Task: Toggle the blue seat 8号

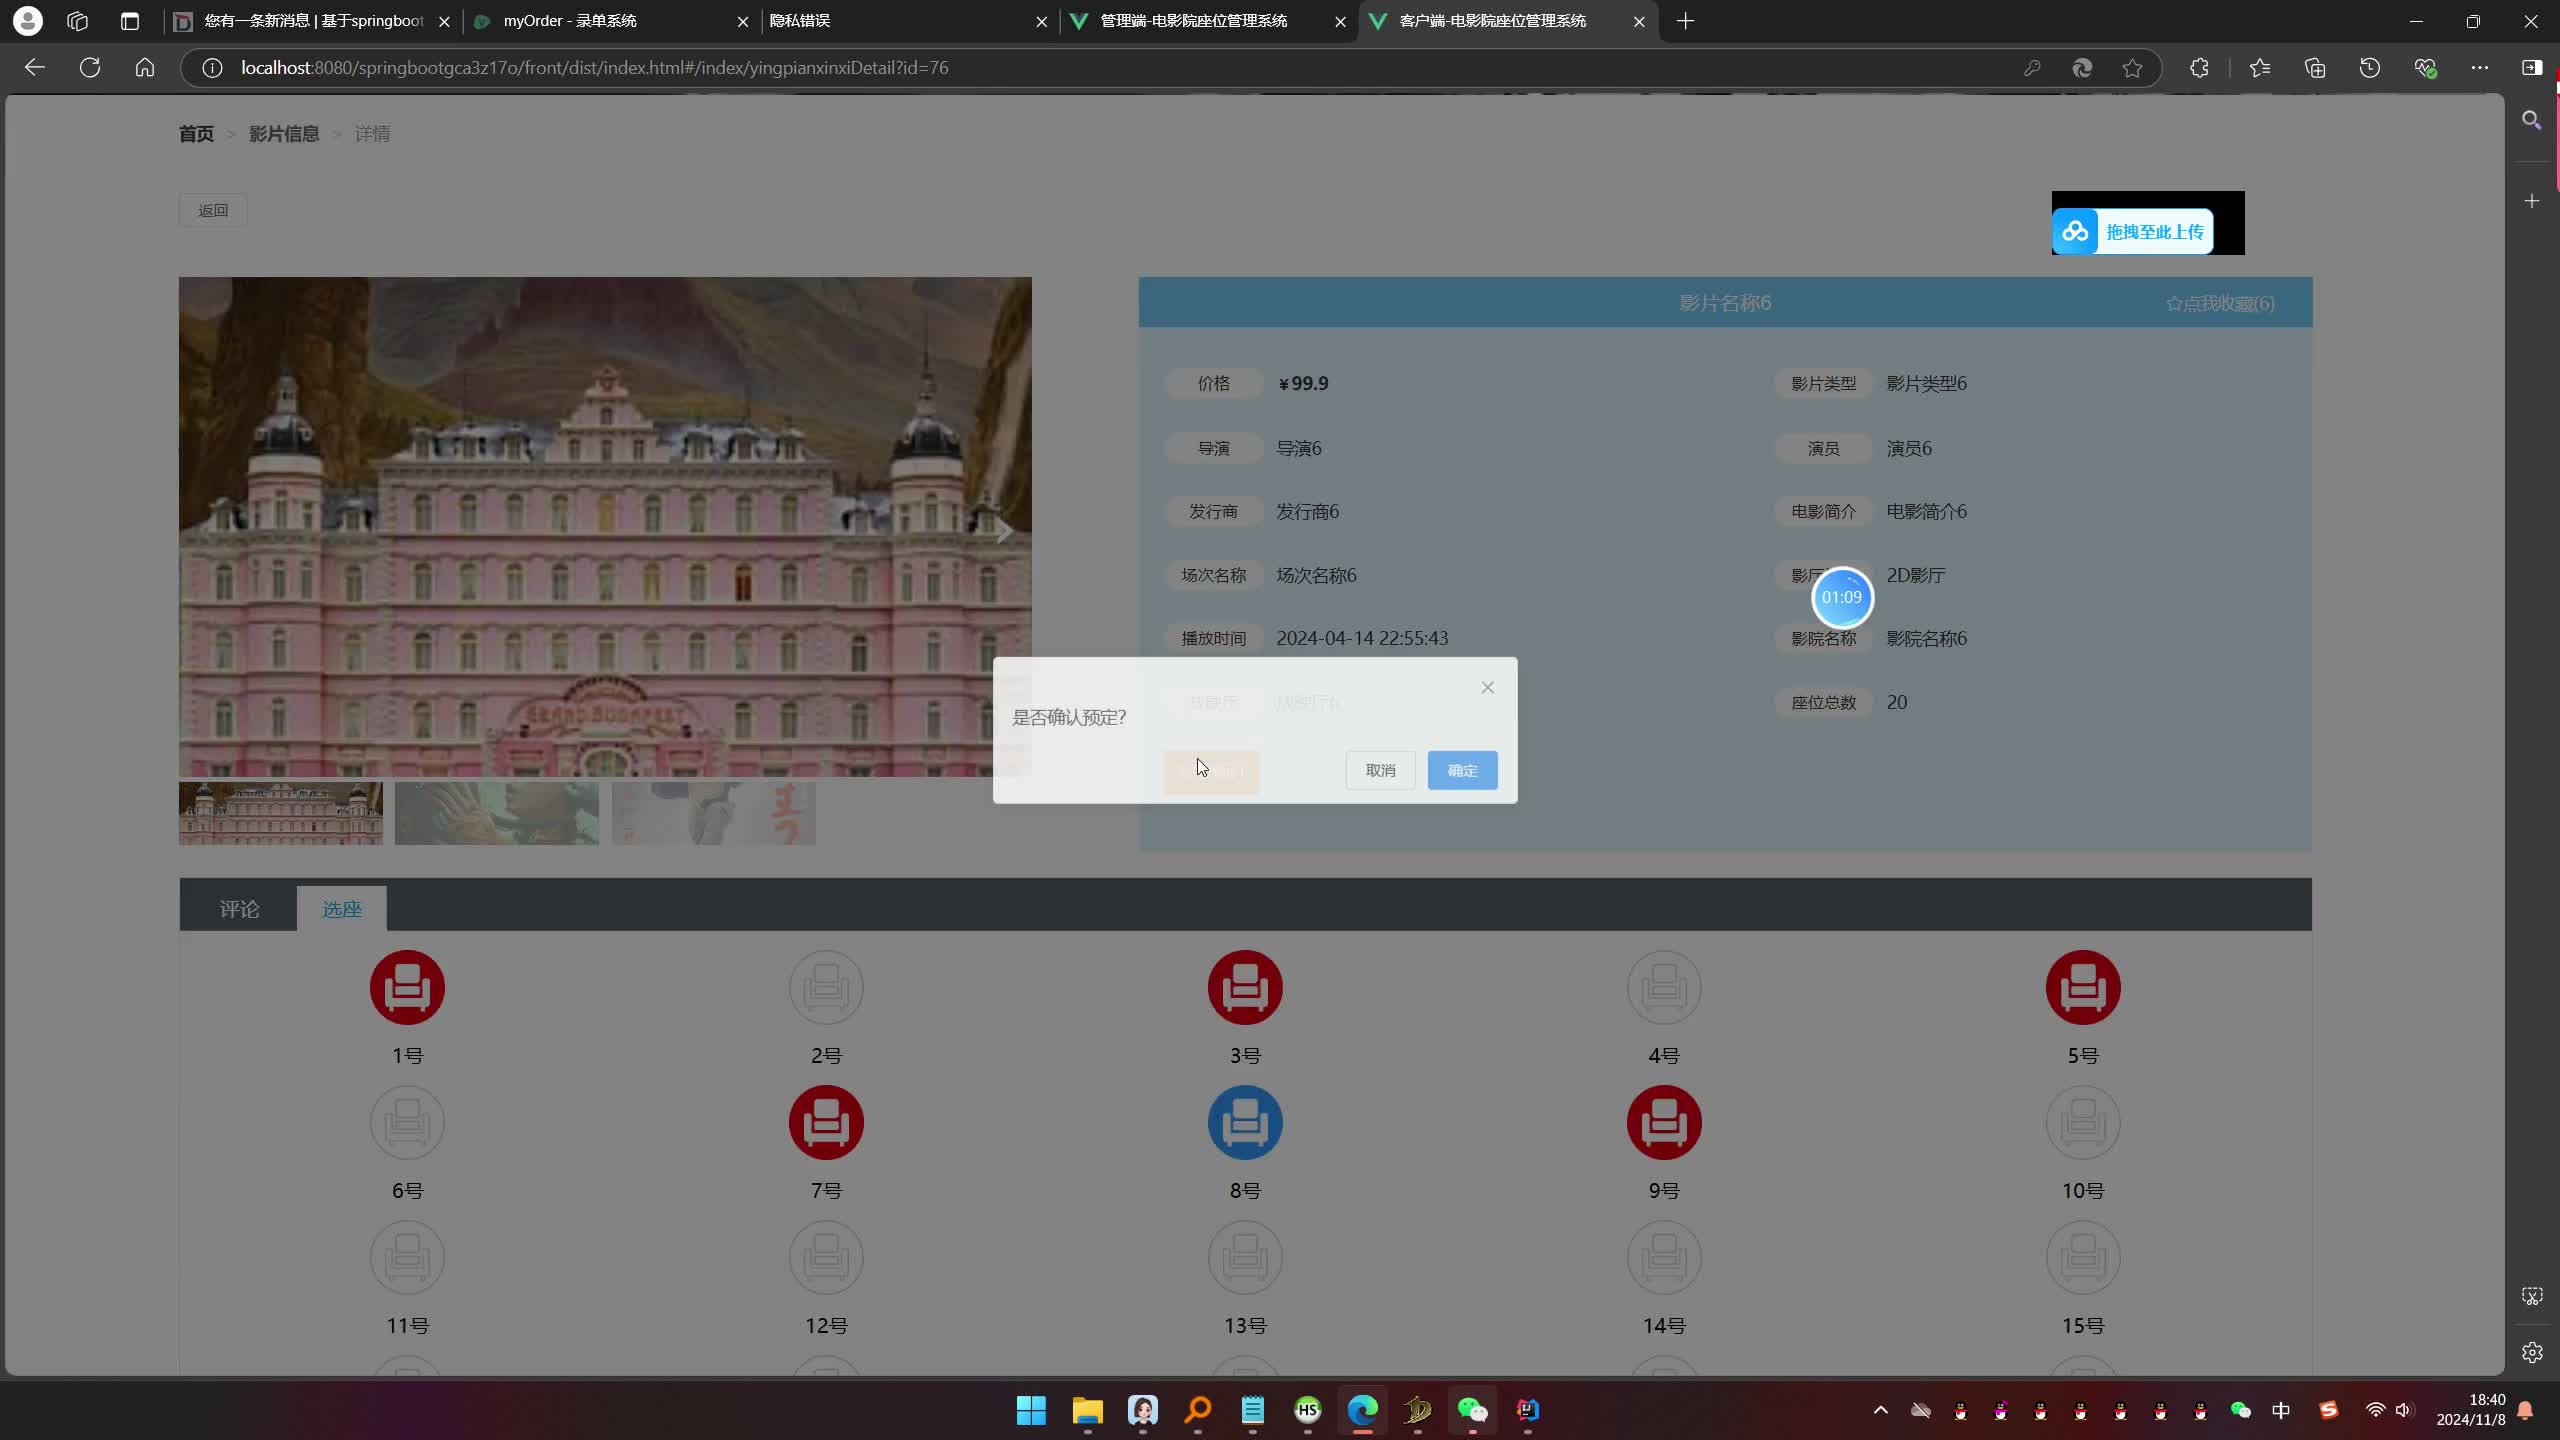Action: (1245, 1122)
